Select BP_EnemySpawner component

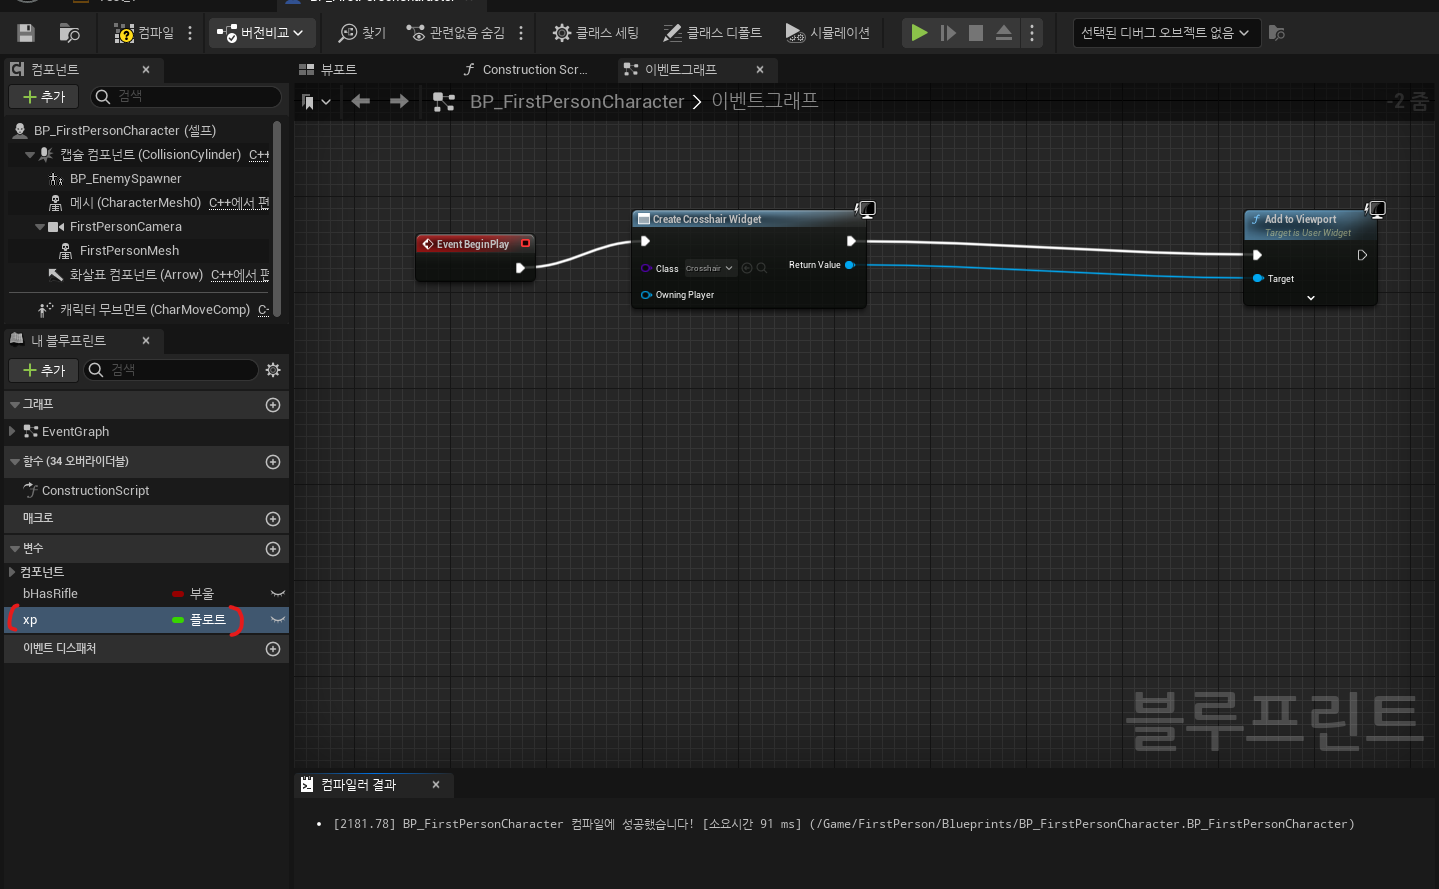pos(125,179)
